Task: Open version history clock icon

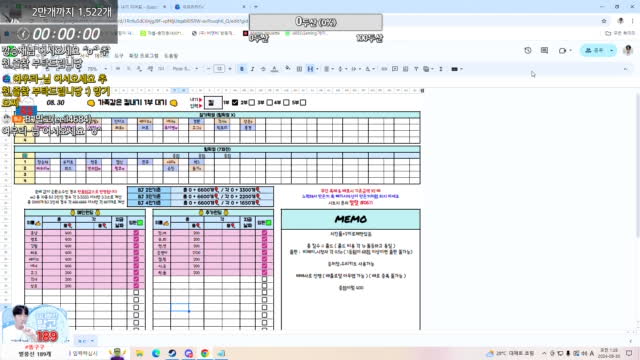Action: [x=528, y=50]
